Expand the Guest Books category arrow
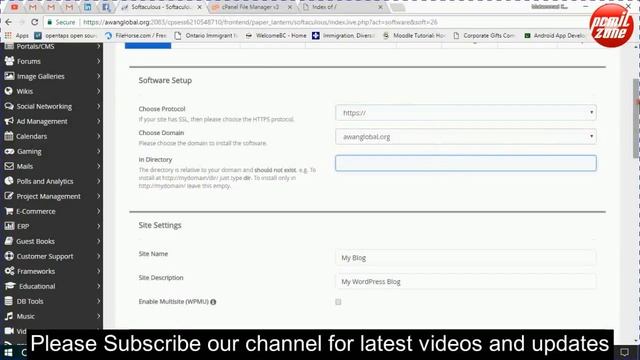This screenshot has width=640, height=360. (x=98, y=241)
